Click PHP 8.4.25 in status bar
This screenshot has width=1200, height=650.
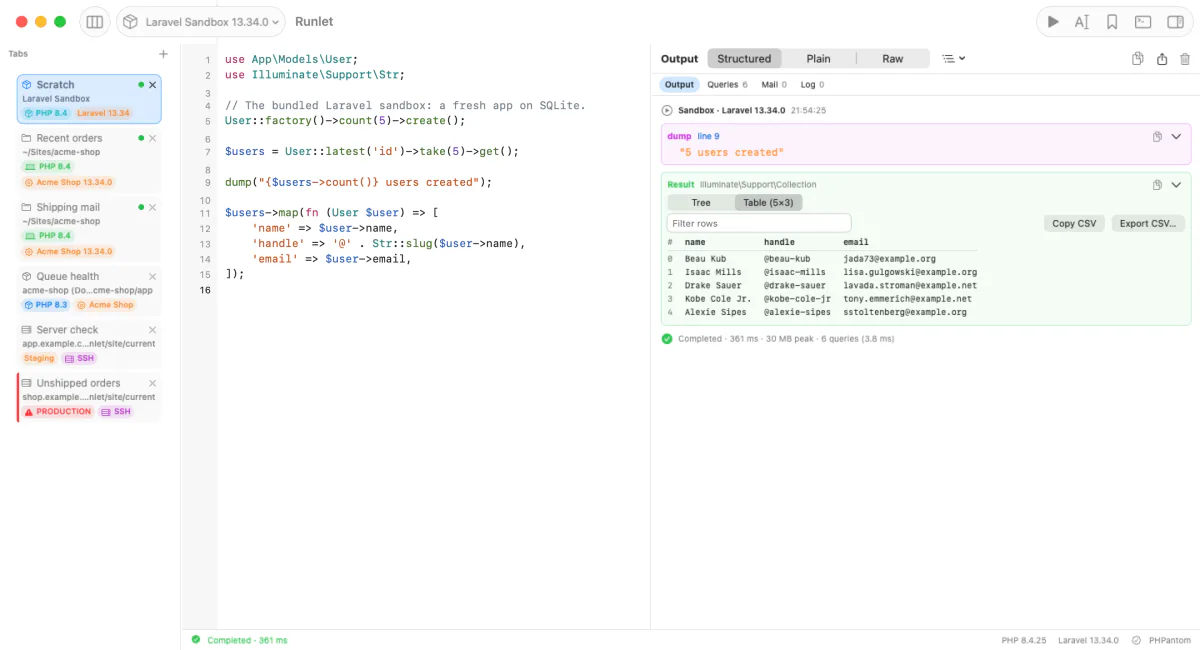[x=1024, y=640]
